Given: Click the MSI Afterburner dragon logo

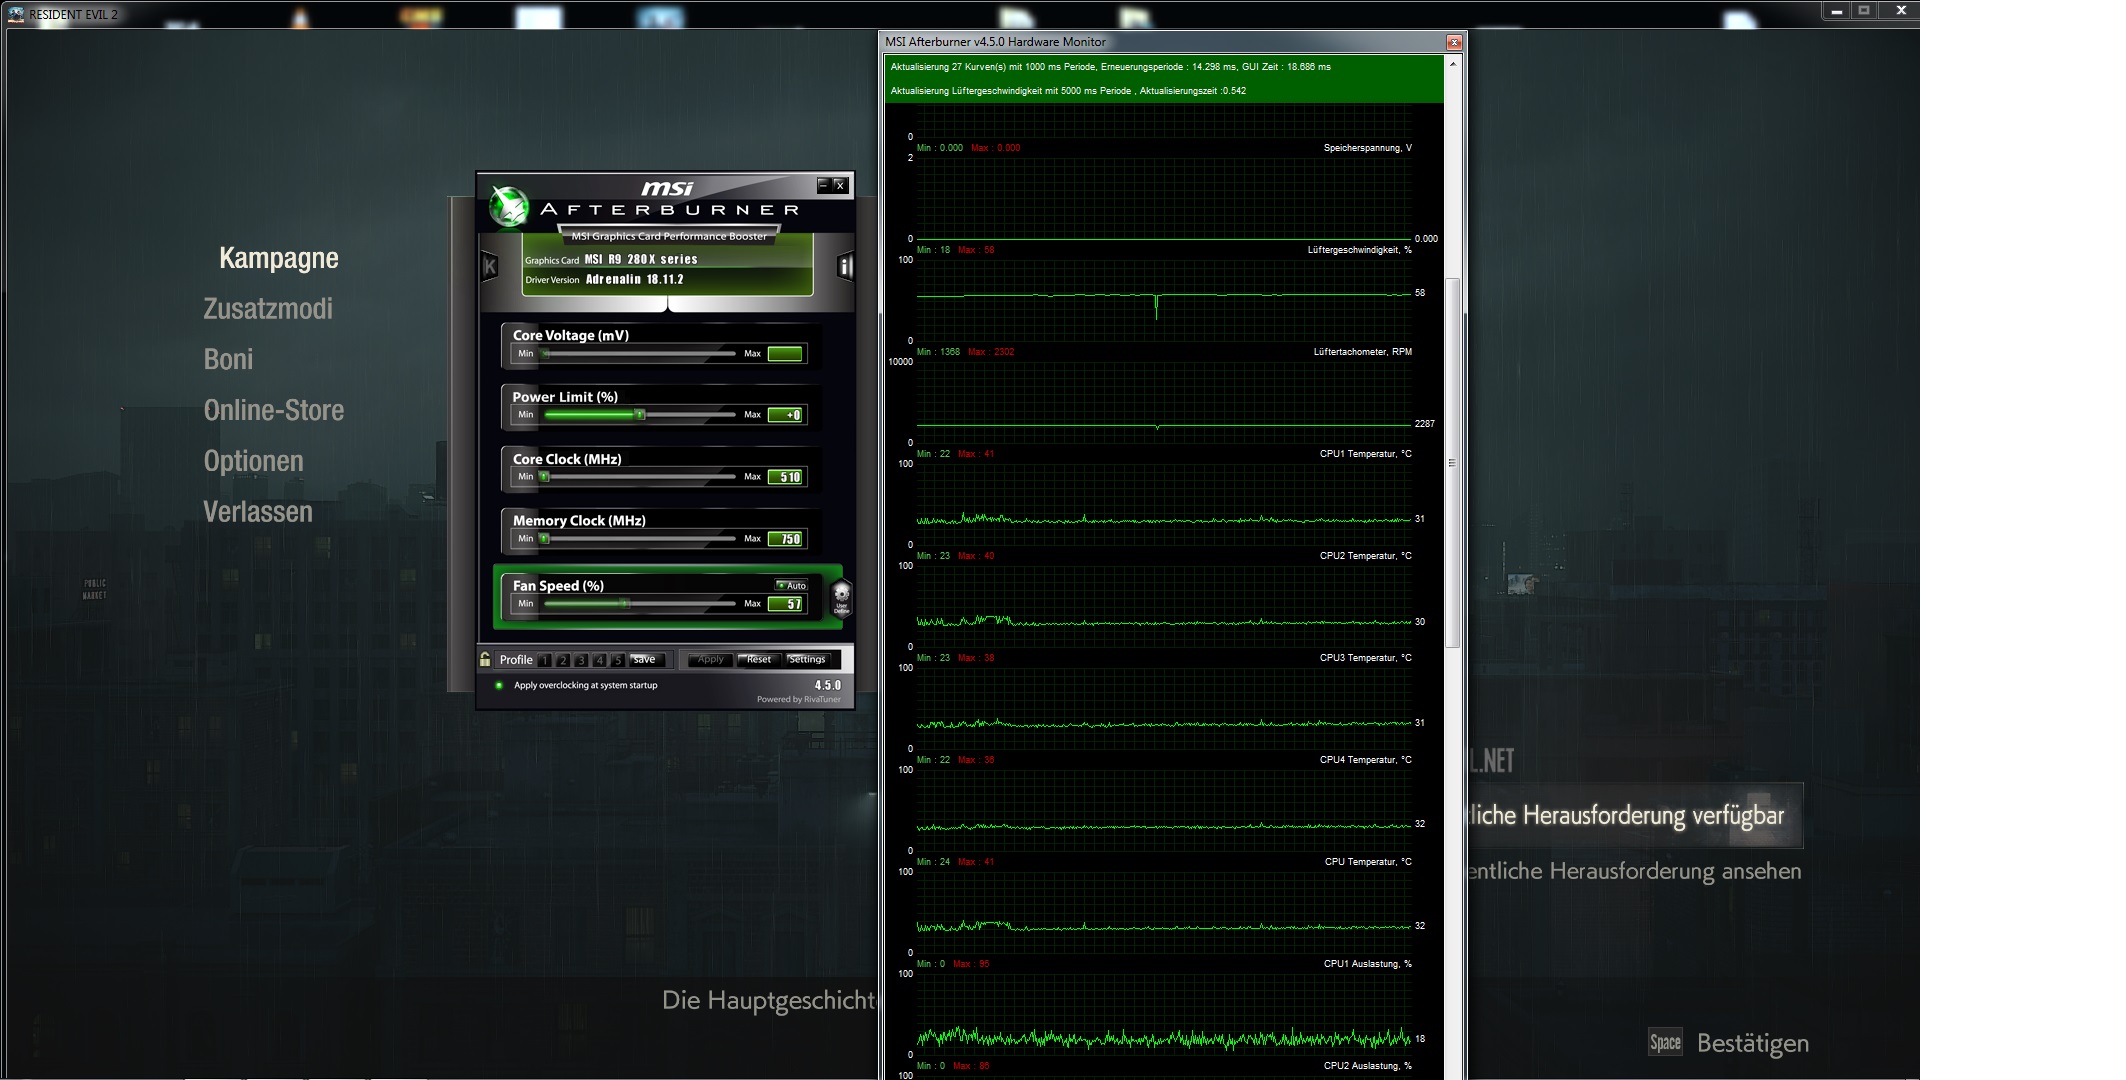Looking at the screenshot, I should point(509,206).
